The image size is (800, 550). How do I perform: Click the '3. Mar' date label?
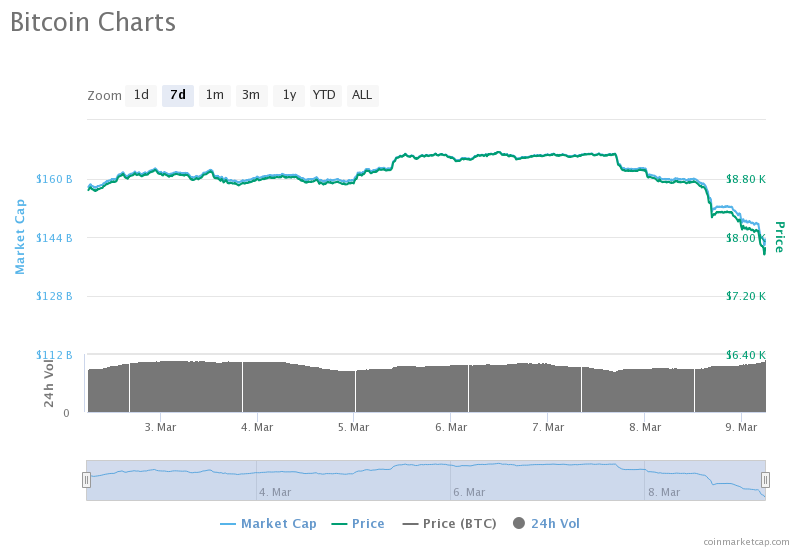click(x=160, y=428)
